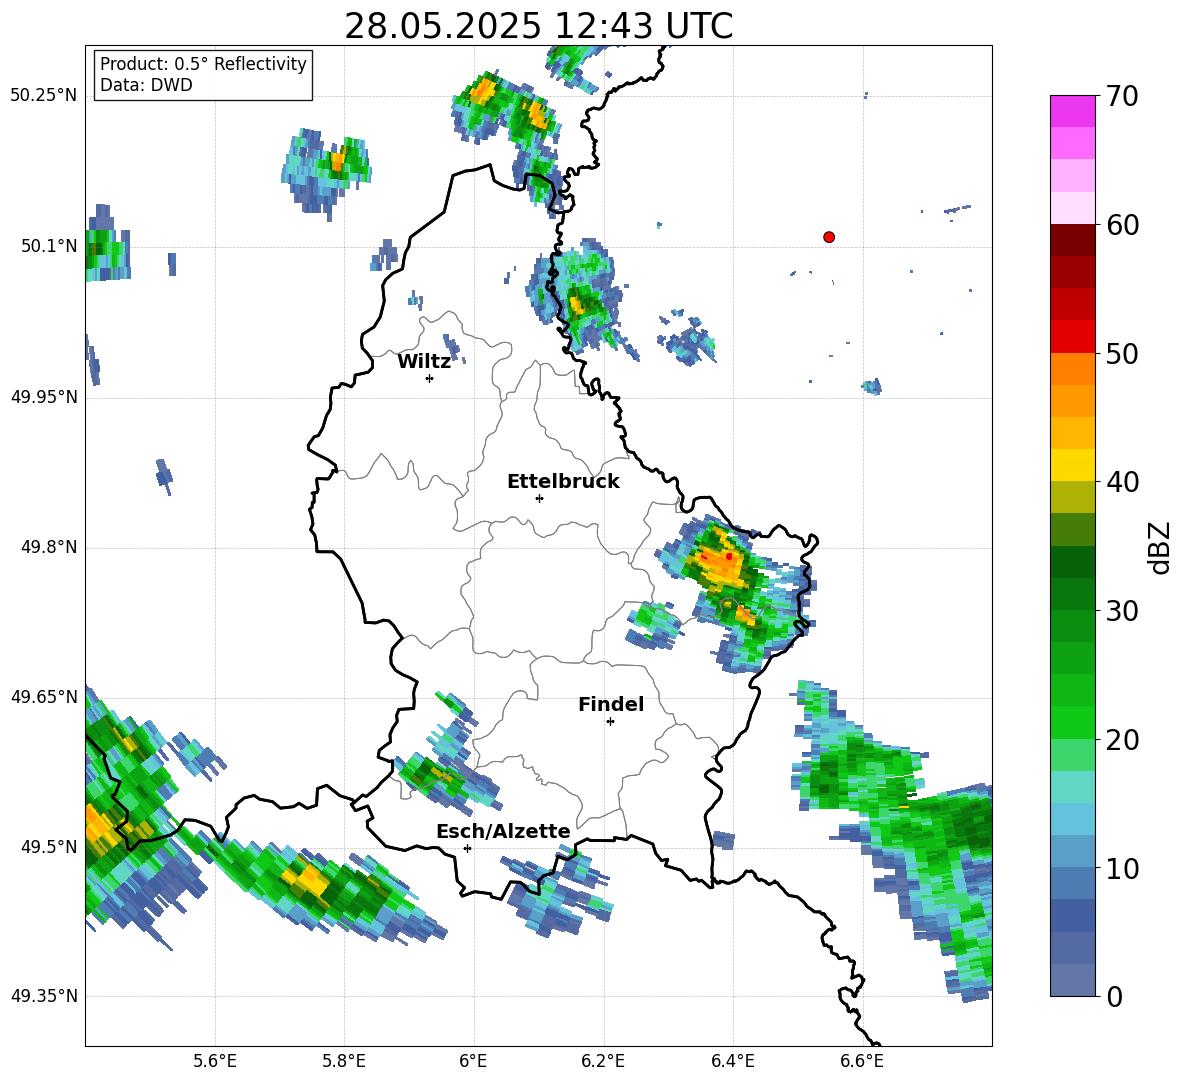Click the yellow colorbar segment at 40 dBZ
Screen dimensions: 1184x1081
point(1072,465)
